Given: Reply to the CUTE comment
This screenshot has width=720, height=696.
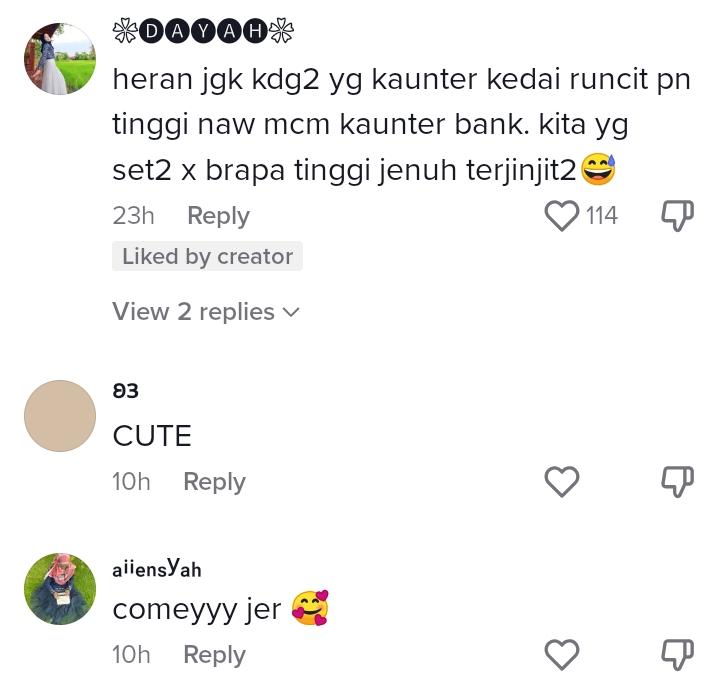Looking at the screenshot, I should pos(214,482).
